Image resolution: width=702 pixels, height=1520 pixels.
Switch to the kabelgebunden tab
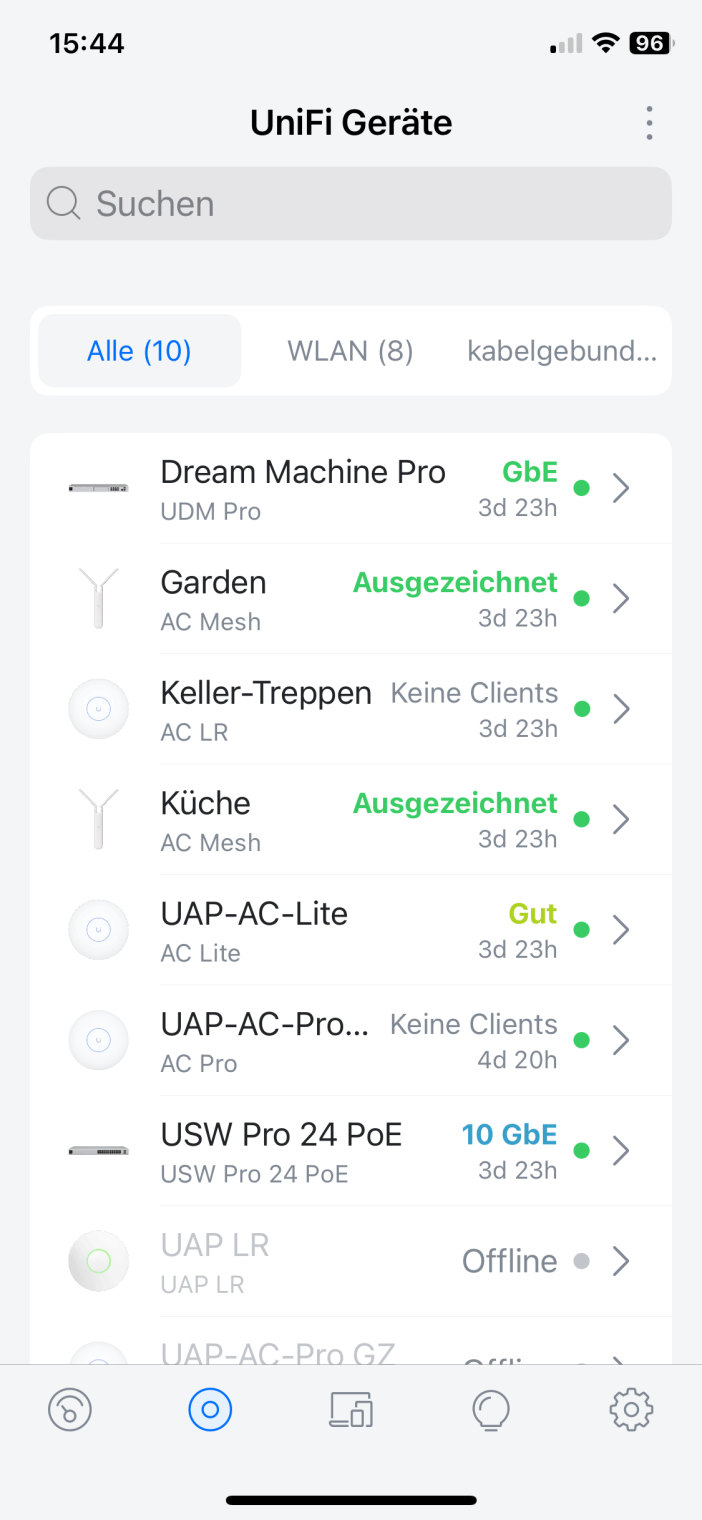pos(561,351)
